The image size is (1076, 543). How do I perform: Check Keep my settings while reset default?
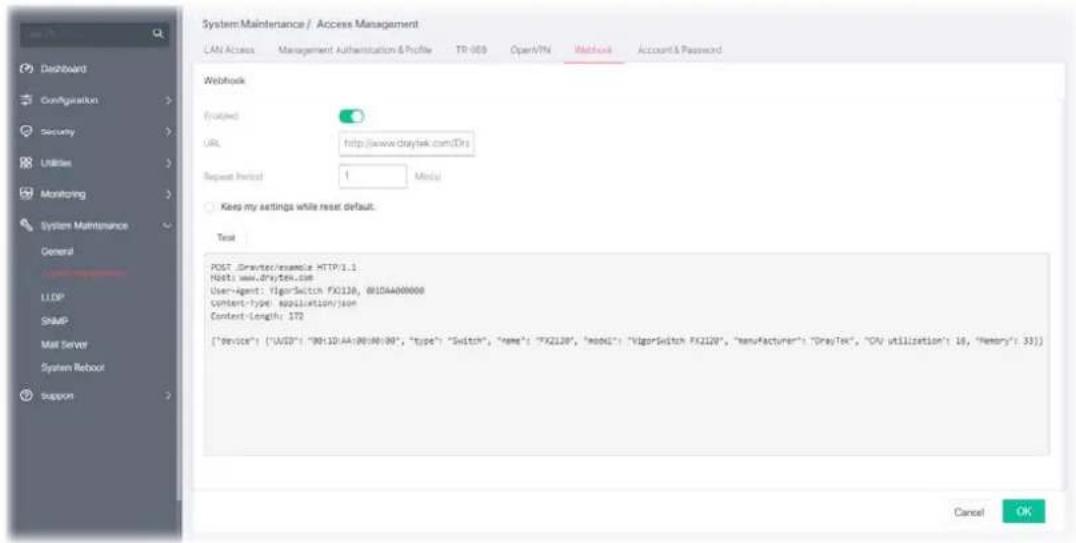tap(209, 207)
